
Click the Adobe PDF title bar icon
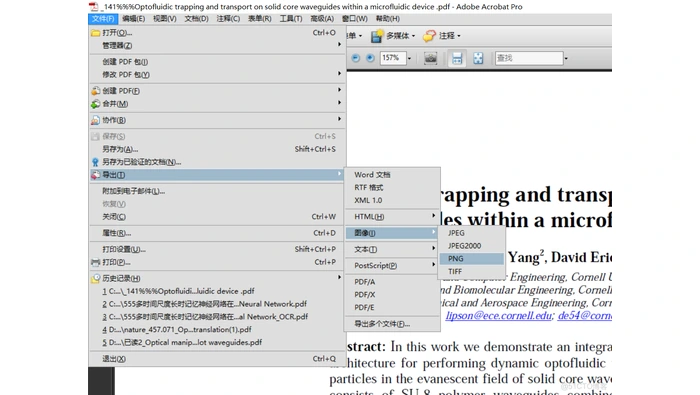93,6
